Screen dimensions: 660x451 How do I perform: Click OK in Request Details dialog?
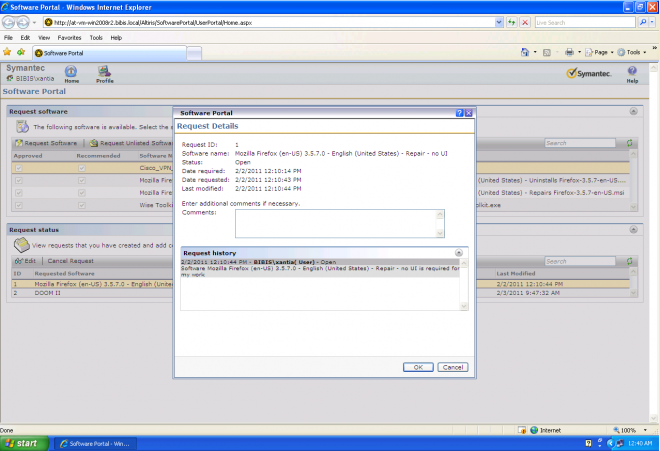(418, 367)
